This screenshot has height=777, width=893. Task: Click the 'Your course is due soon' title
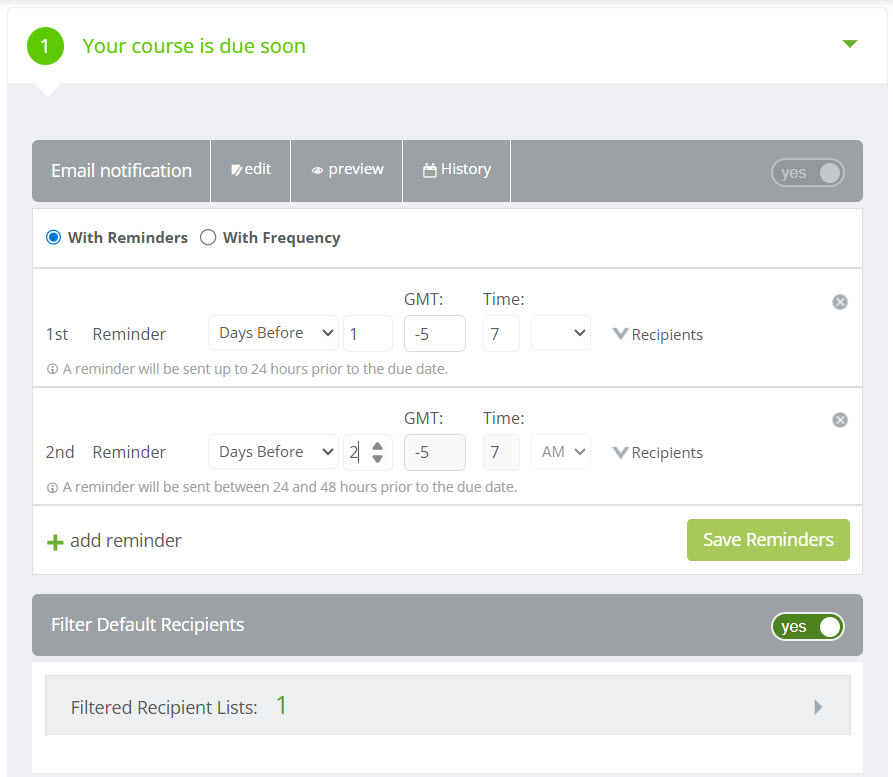(x=194, y=46)
